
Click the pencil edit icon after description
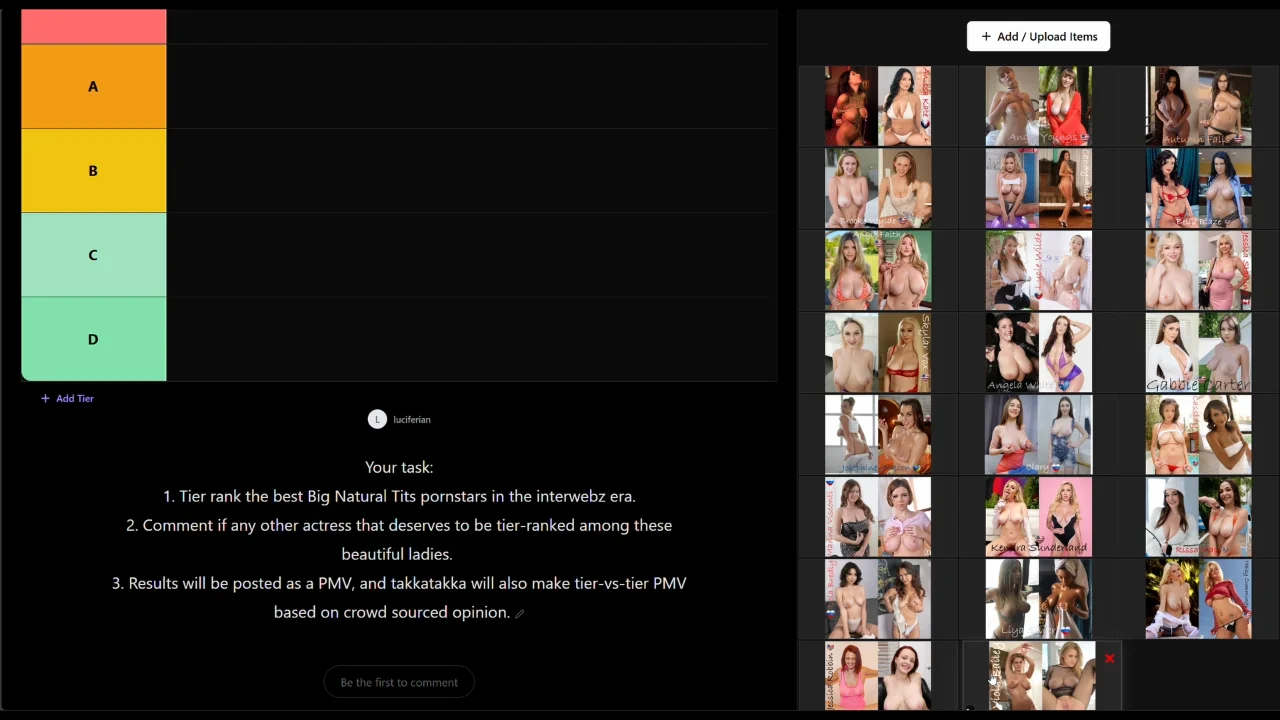point(520,614)
